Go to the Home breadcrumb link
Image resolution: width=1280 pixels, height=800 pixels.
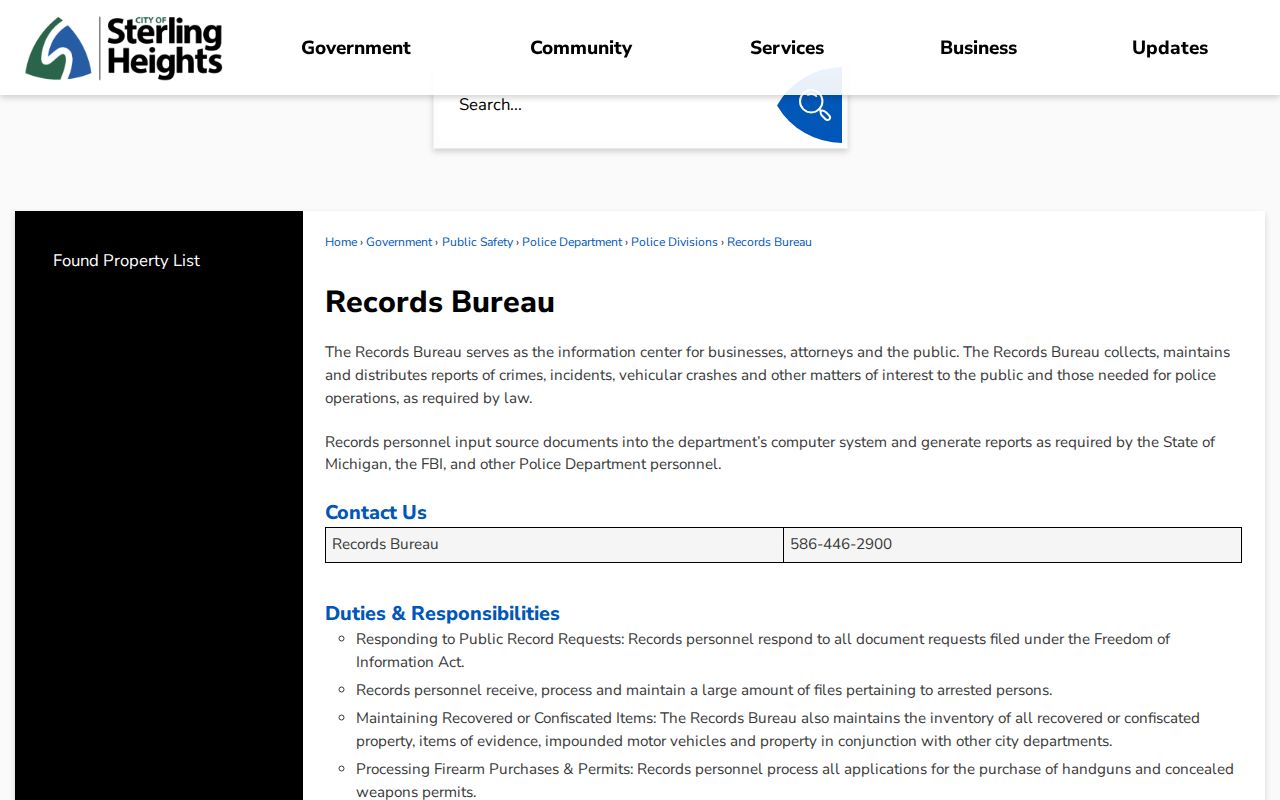pyautogui.click(x=341, y=242)
